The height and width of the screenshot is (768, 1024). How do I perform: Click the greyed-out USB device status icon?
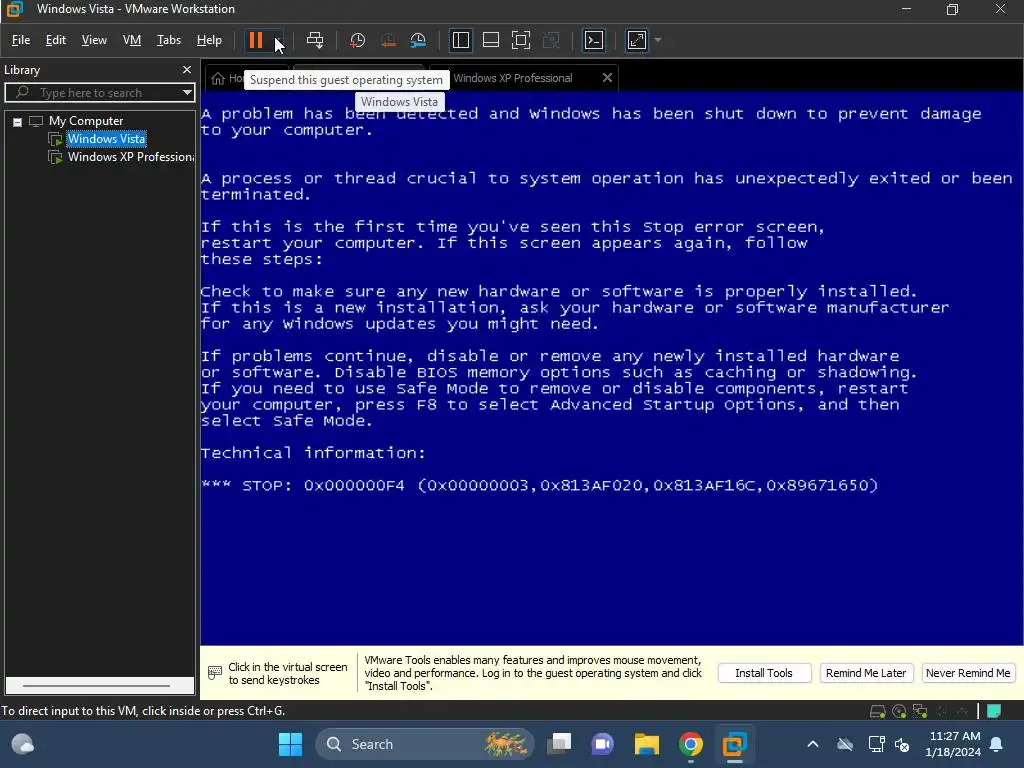tap(962, 711)
